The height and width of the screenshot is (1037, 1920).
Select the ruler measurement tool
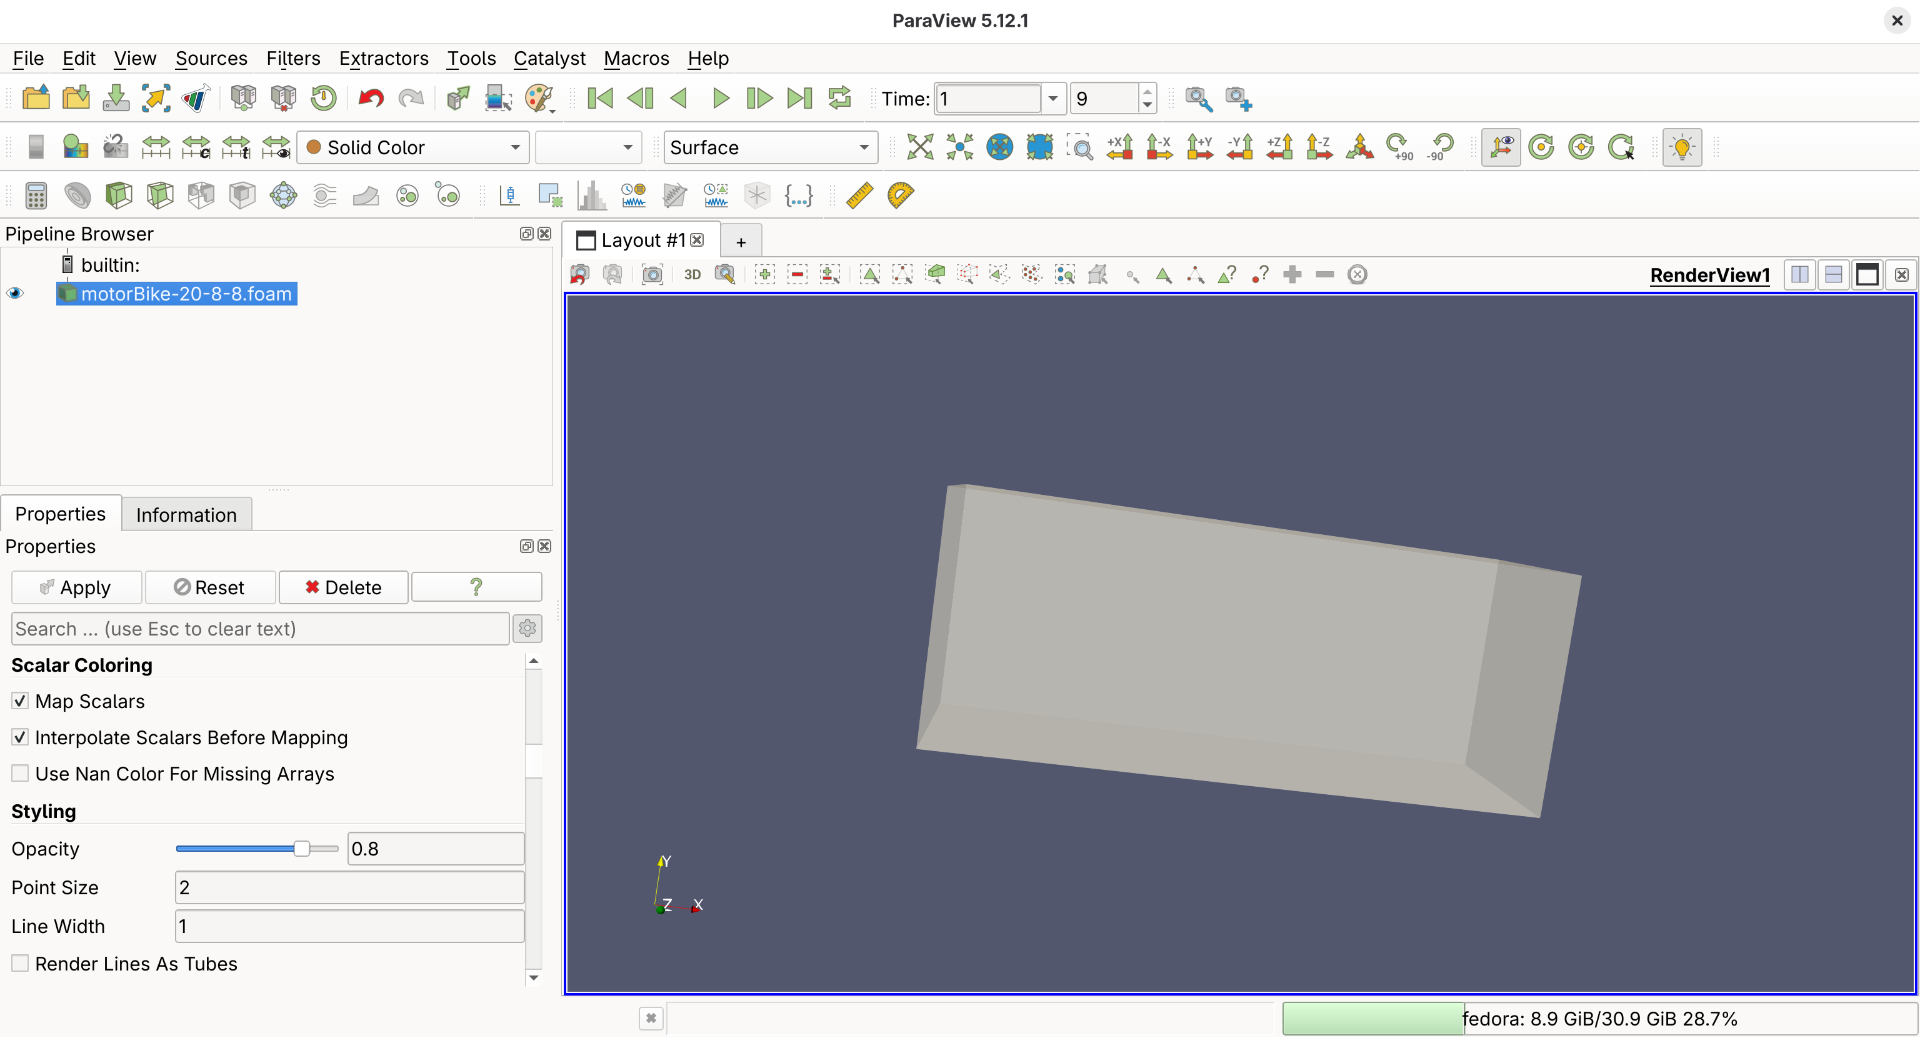859,195
